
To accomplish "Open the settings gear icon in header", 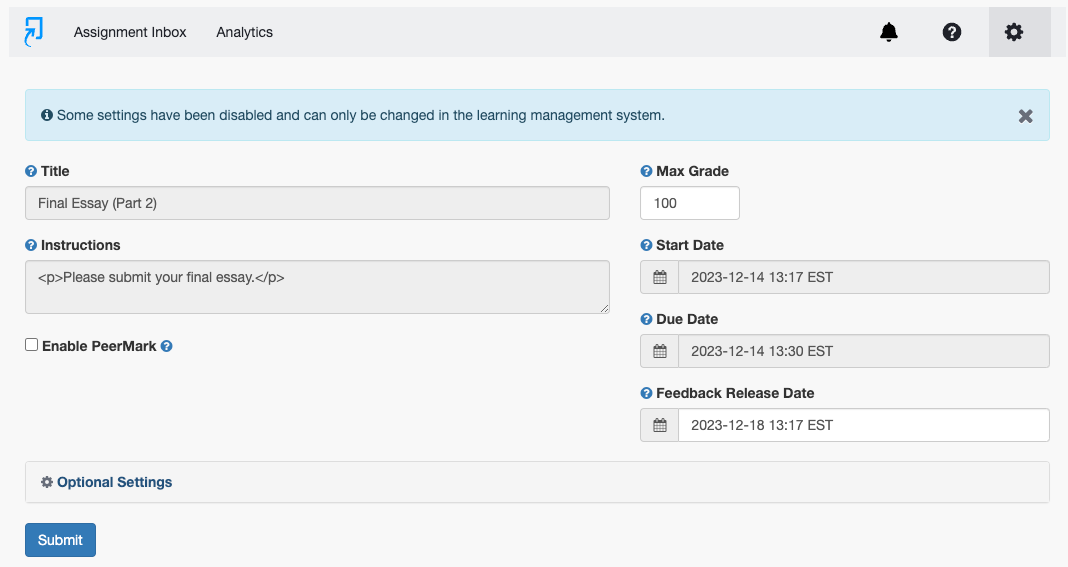I will [x=1014, y=32].
